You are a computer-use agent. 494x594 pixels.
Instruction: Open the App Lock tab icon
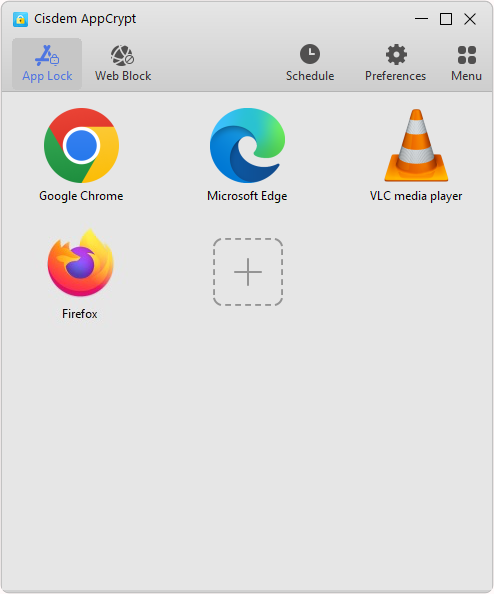coord(47,55)
